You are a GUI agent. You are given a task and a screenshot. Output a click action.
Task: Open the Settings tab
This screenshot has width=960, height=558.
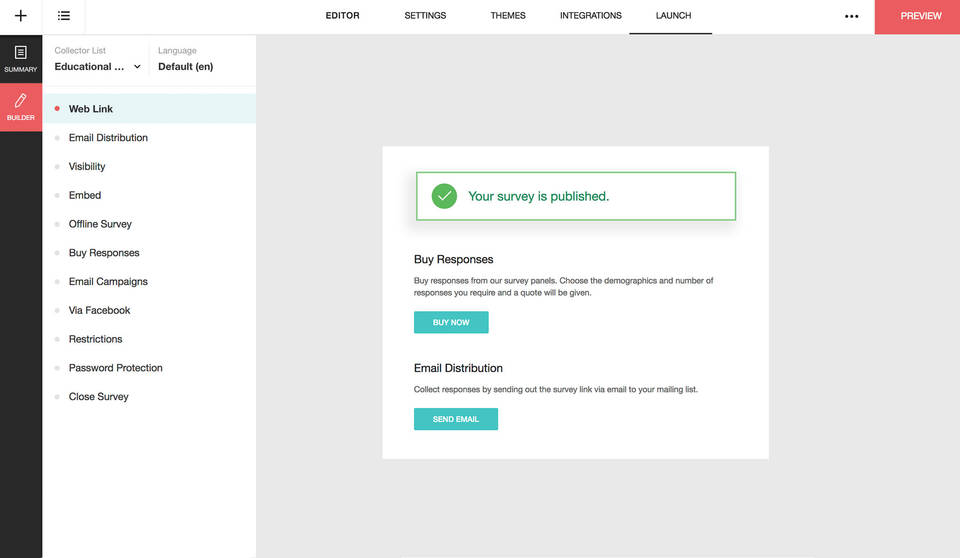425,16
